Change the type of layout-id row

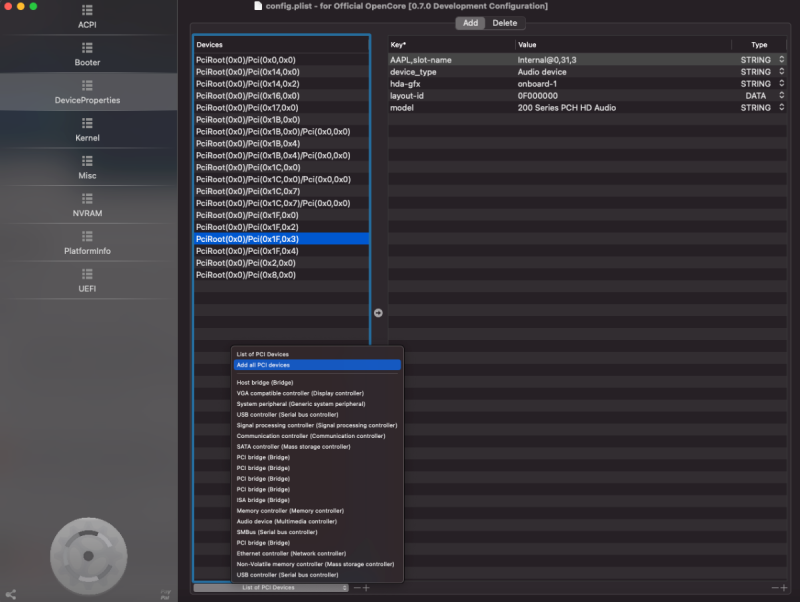782,96
